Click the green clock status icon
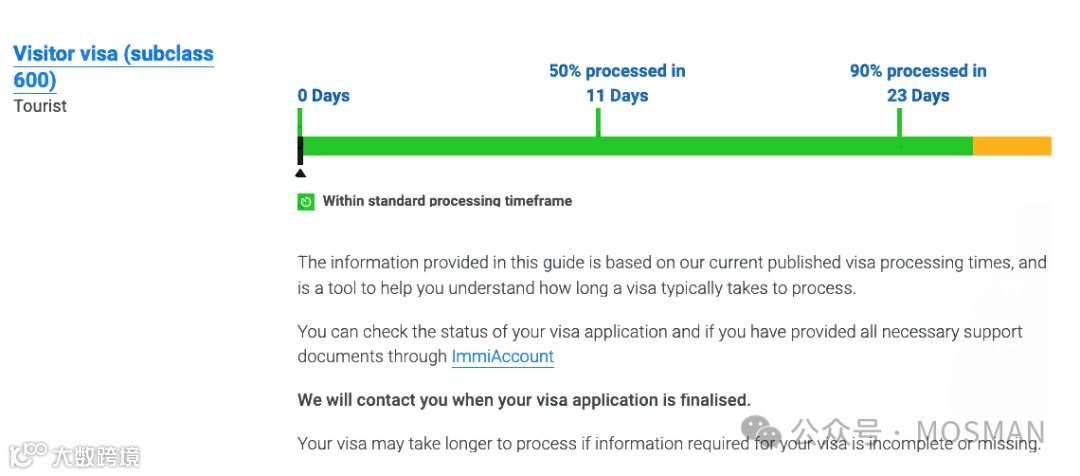This screenshot has height=476, width=1080. [306, 202]
